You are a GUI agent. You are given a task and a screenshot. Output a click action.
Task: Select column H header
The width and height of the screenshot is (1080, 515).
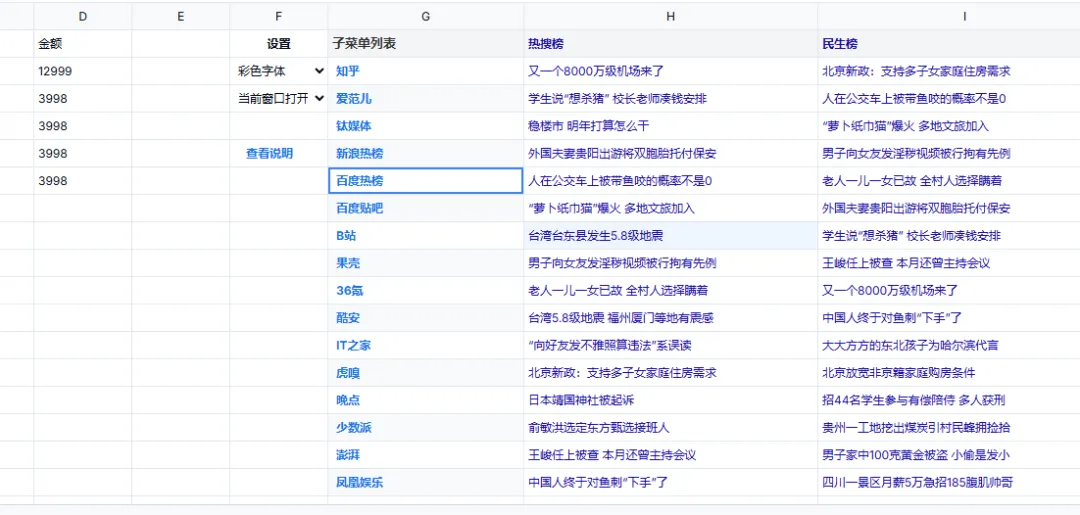(670, 17)
